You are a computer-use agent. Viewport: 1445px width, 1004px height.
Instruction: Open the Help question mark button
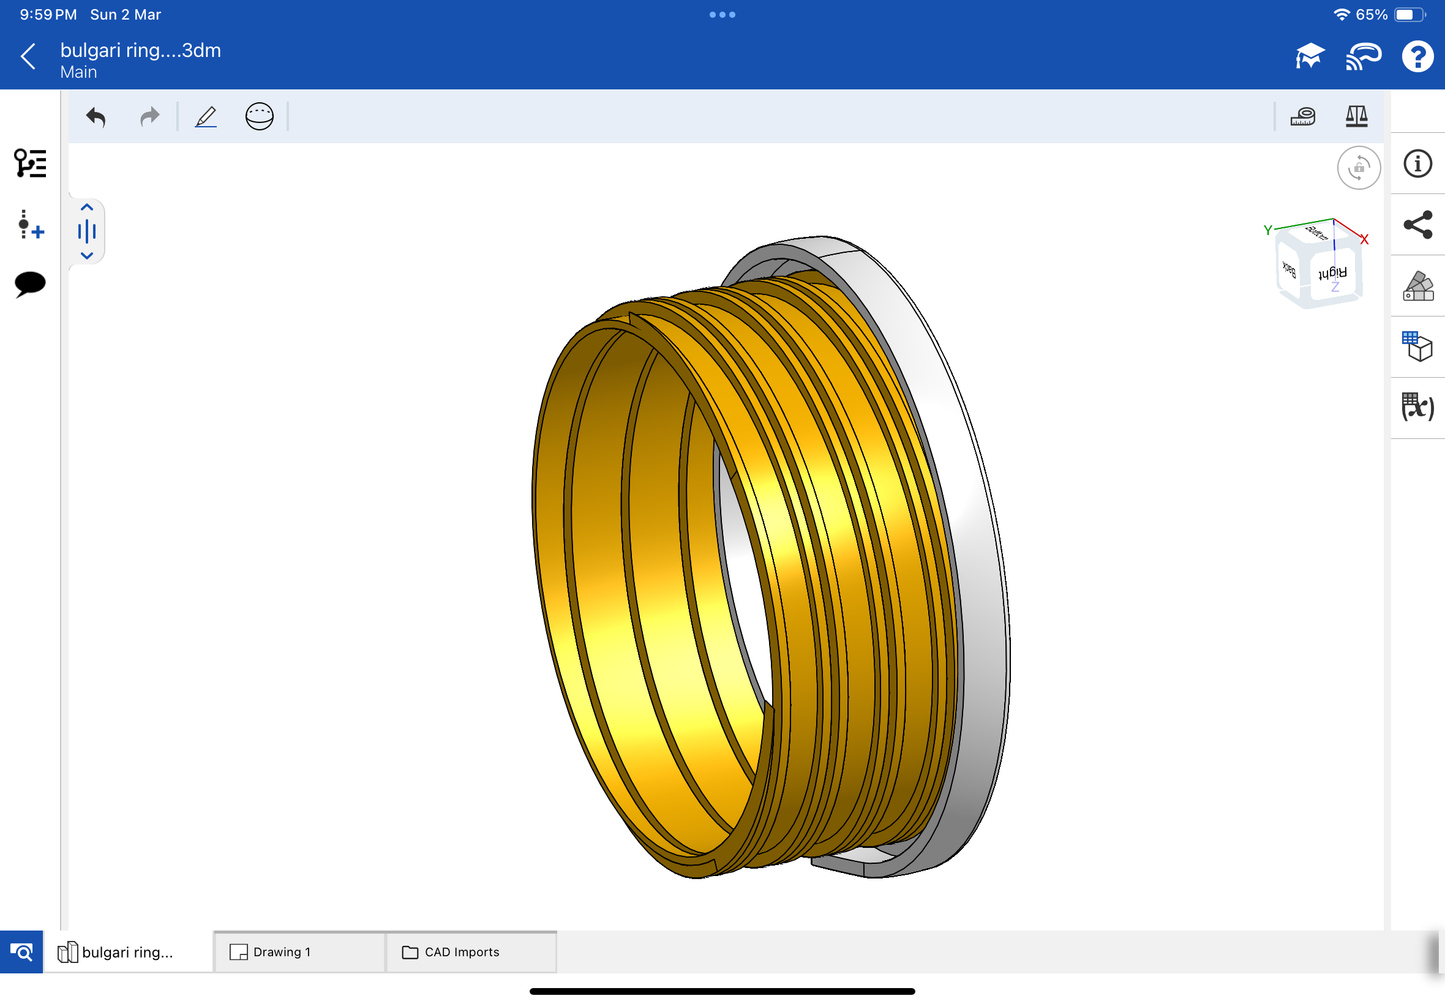1417,57
